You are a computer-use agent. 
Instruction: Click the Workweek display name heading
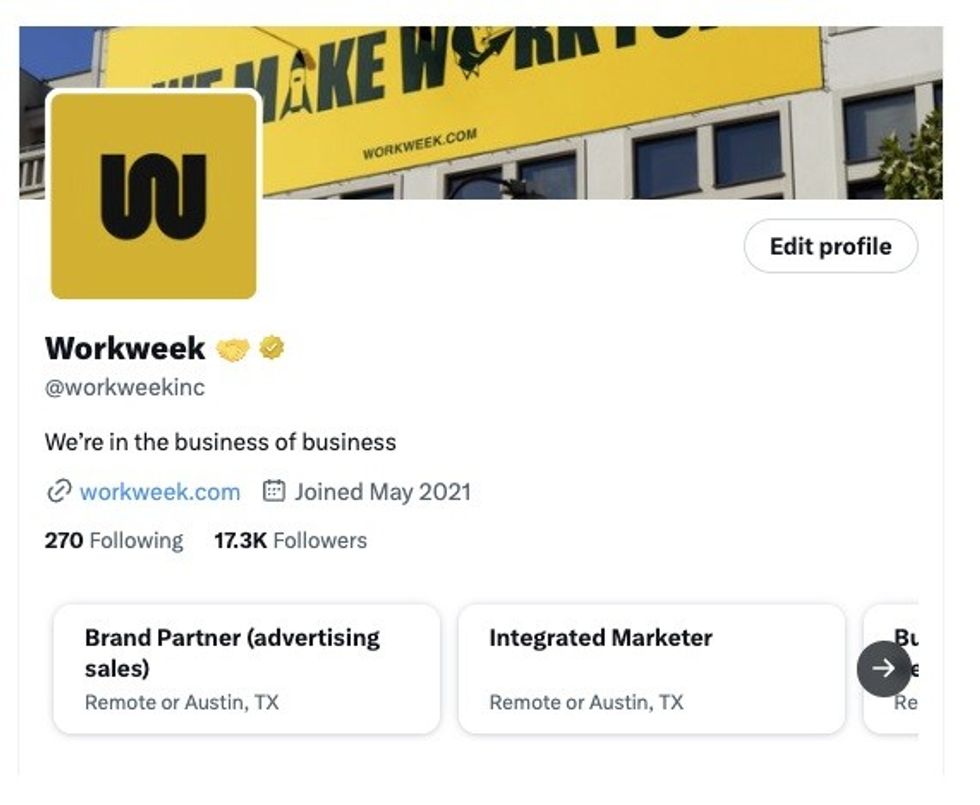(125, 348)
